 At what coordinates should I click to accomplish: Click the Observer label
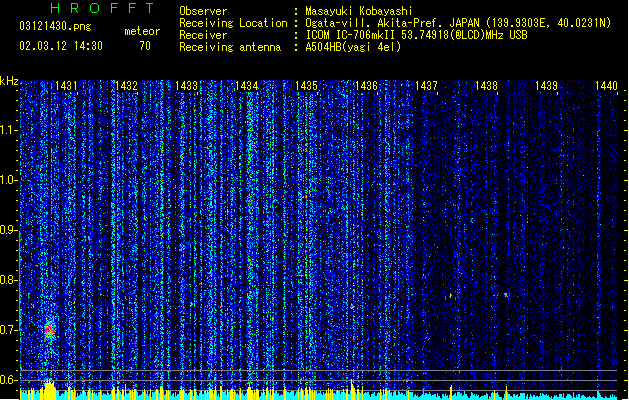coord(203,11)
